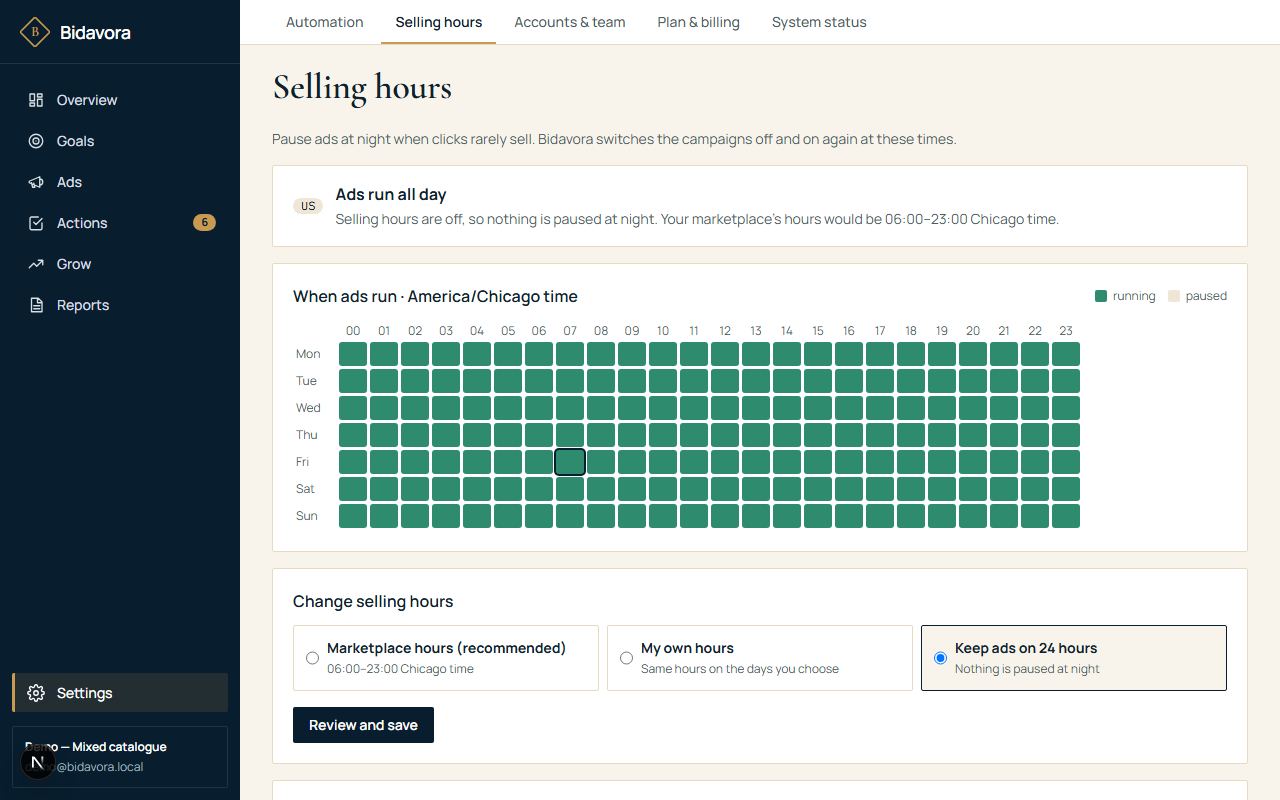The height and width of the screenshot is (800, 1280).
Task: Toggle the Tuesday 09:00 hour cell
Action: coord(632,381)
